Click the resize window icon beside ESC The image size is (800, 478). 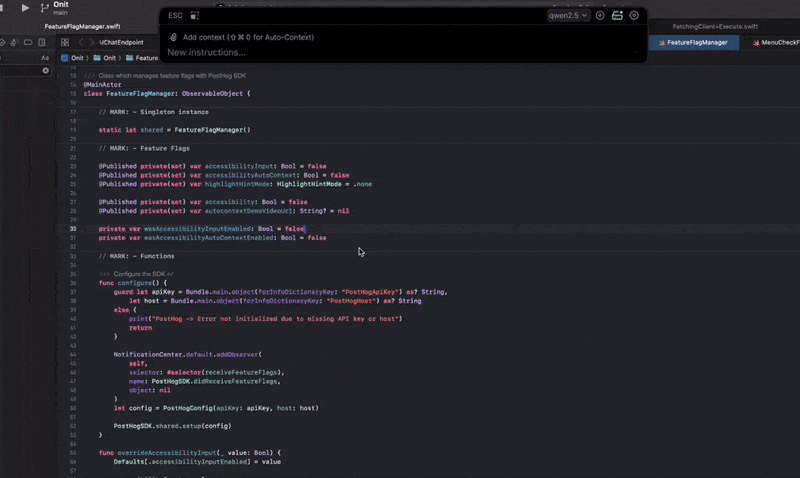(194, 15)
